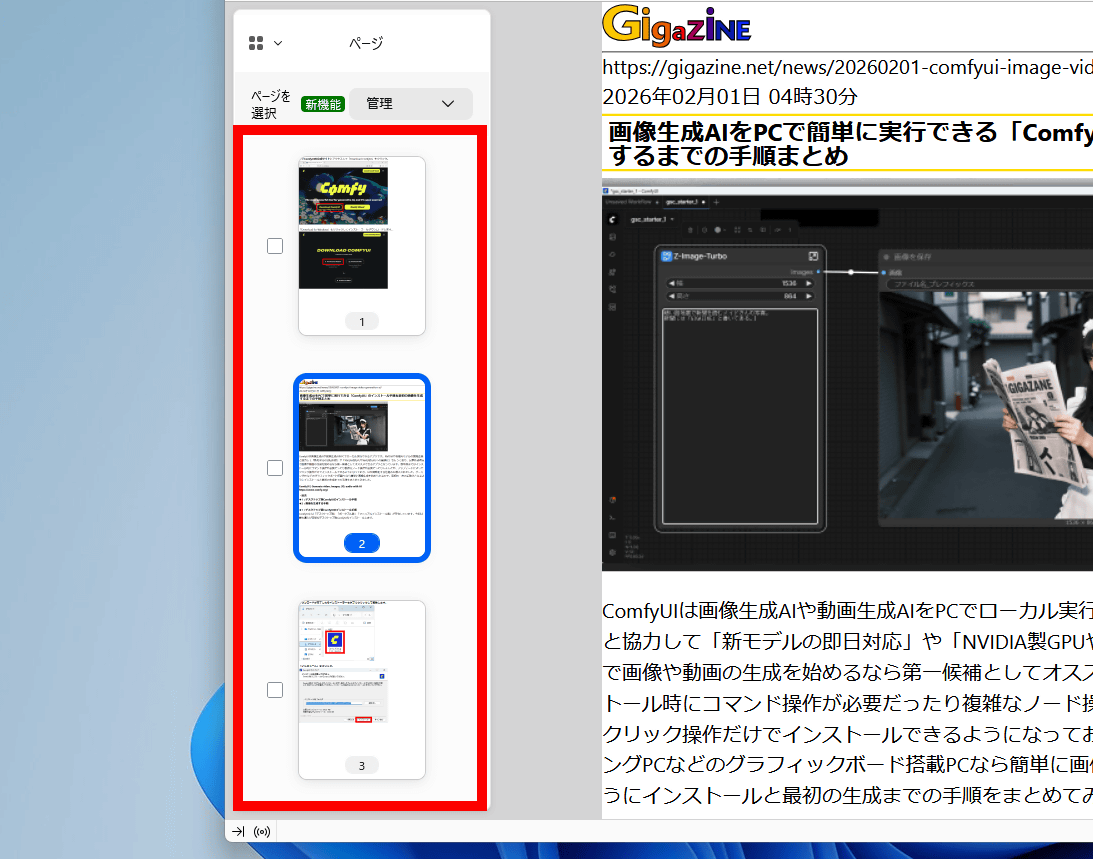Open the gigazine.net URL link

[846, 68]
